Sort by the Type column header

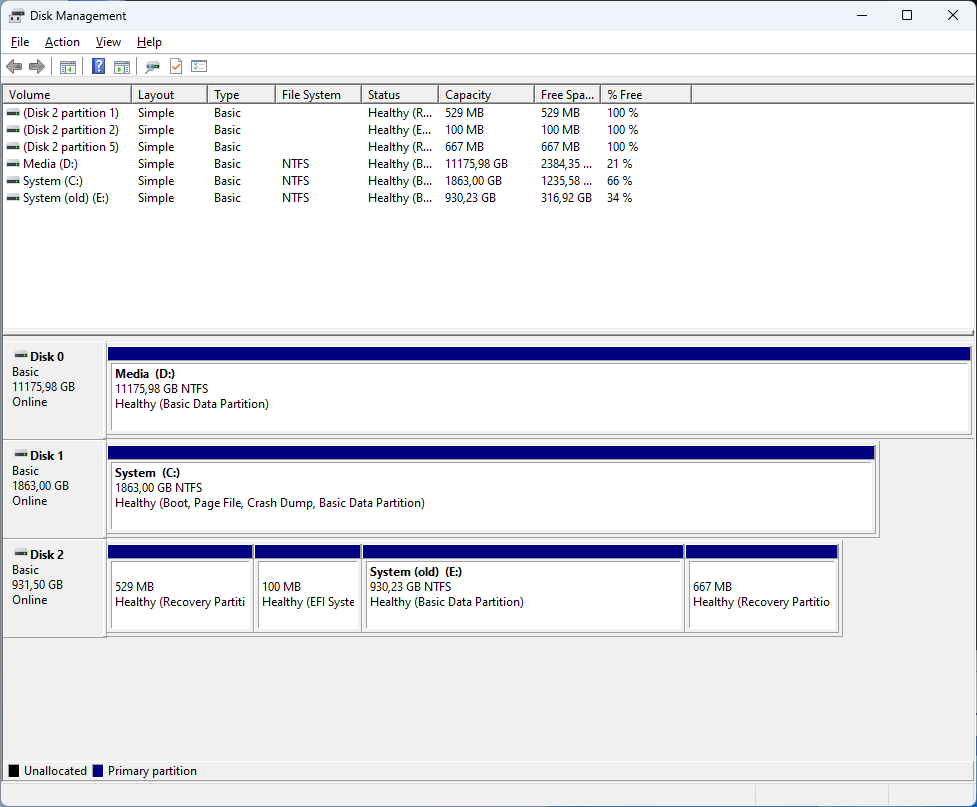(241, 95)
